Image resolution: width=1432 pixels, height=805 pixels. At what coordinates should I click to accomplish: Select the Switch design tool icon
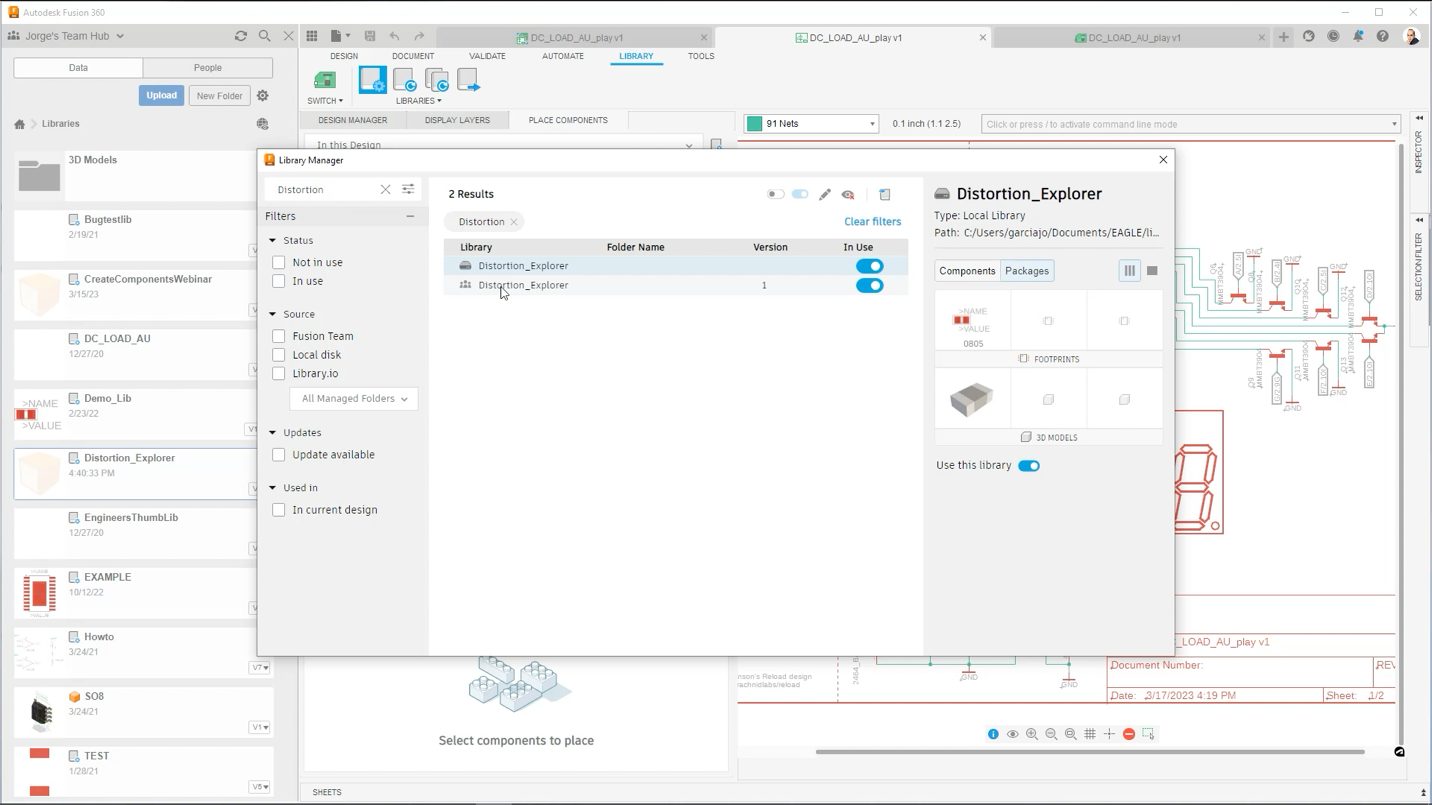click(x=323, y=80)
